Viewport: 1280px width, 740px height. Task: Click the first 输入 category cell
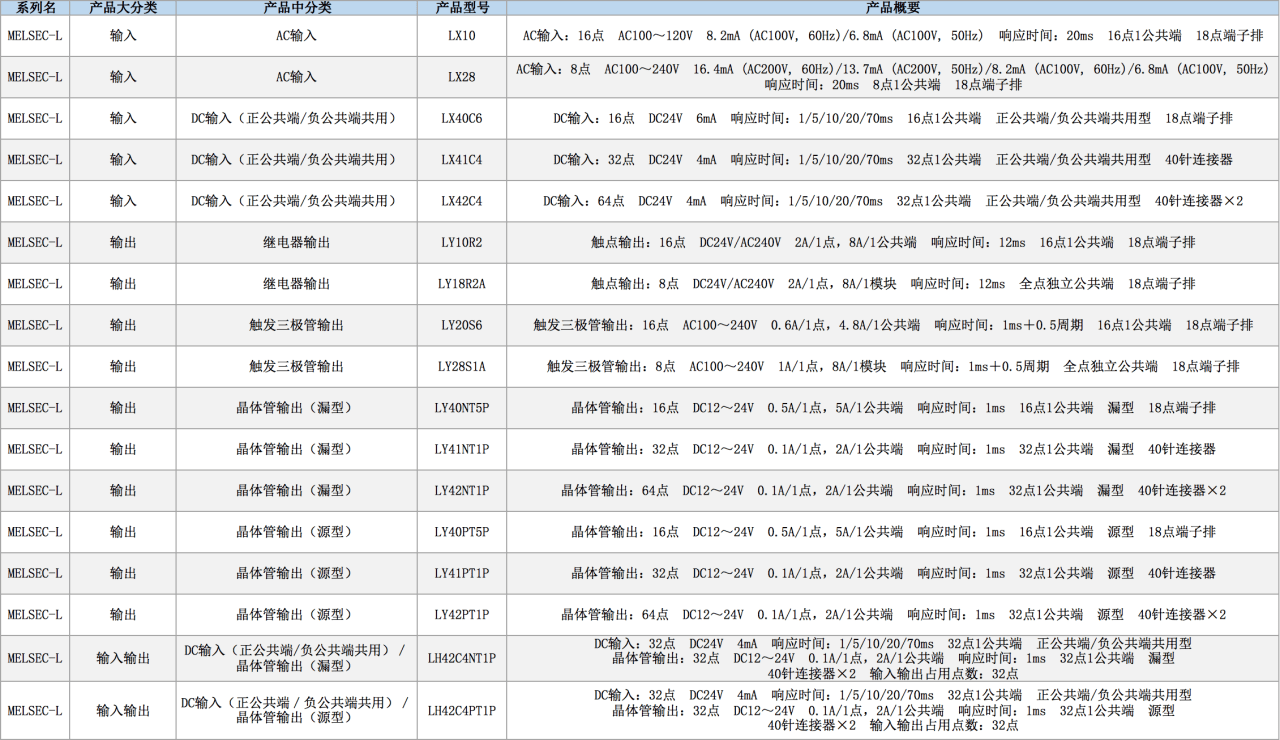122,36
